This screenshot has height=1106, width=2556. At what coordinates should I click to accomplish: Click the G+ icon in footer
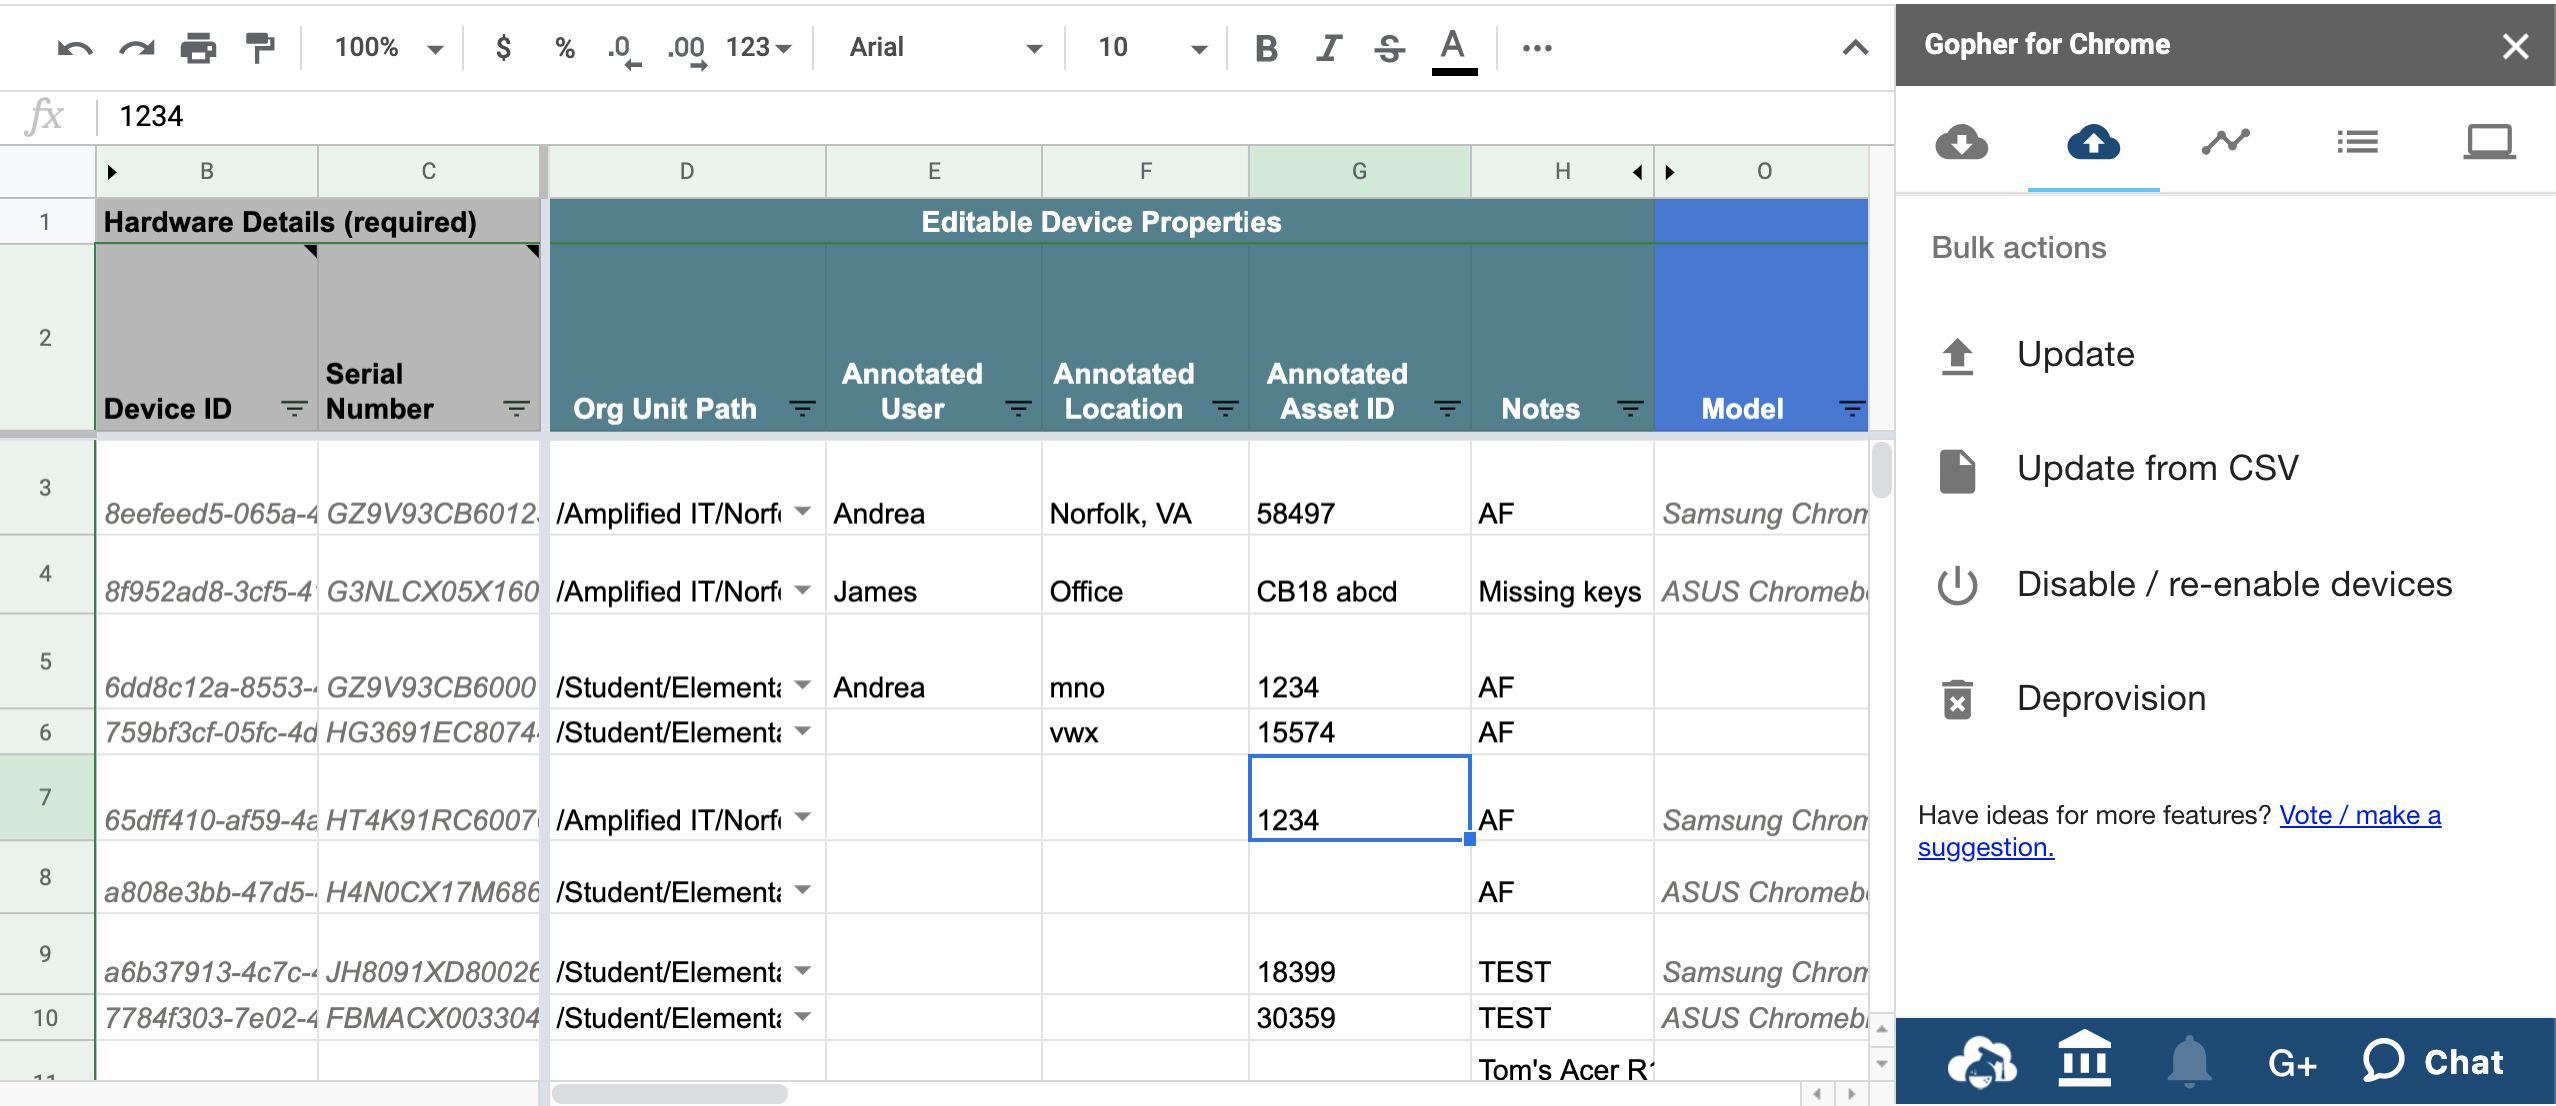pyautogui.click(x=2292, y=1063)
